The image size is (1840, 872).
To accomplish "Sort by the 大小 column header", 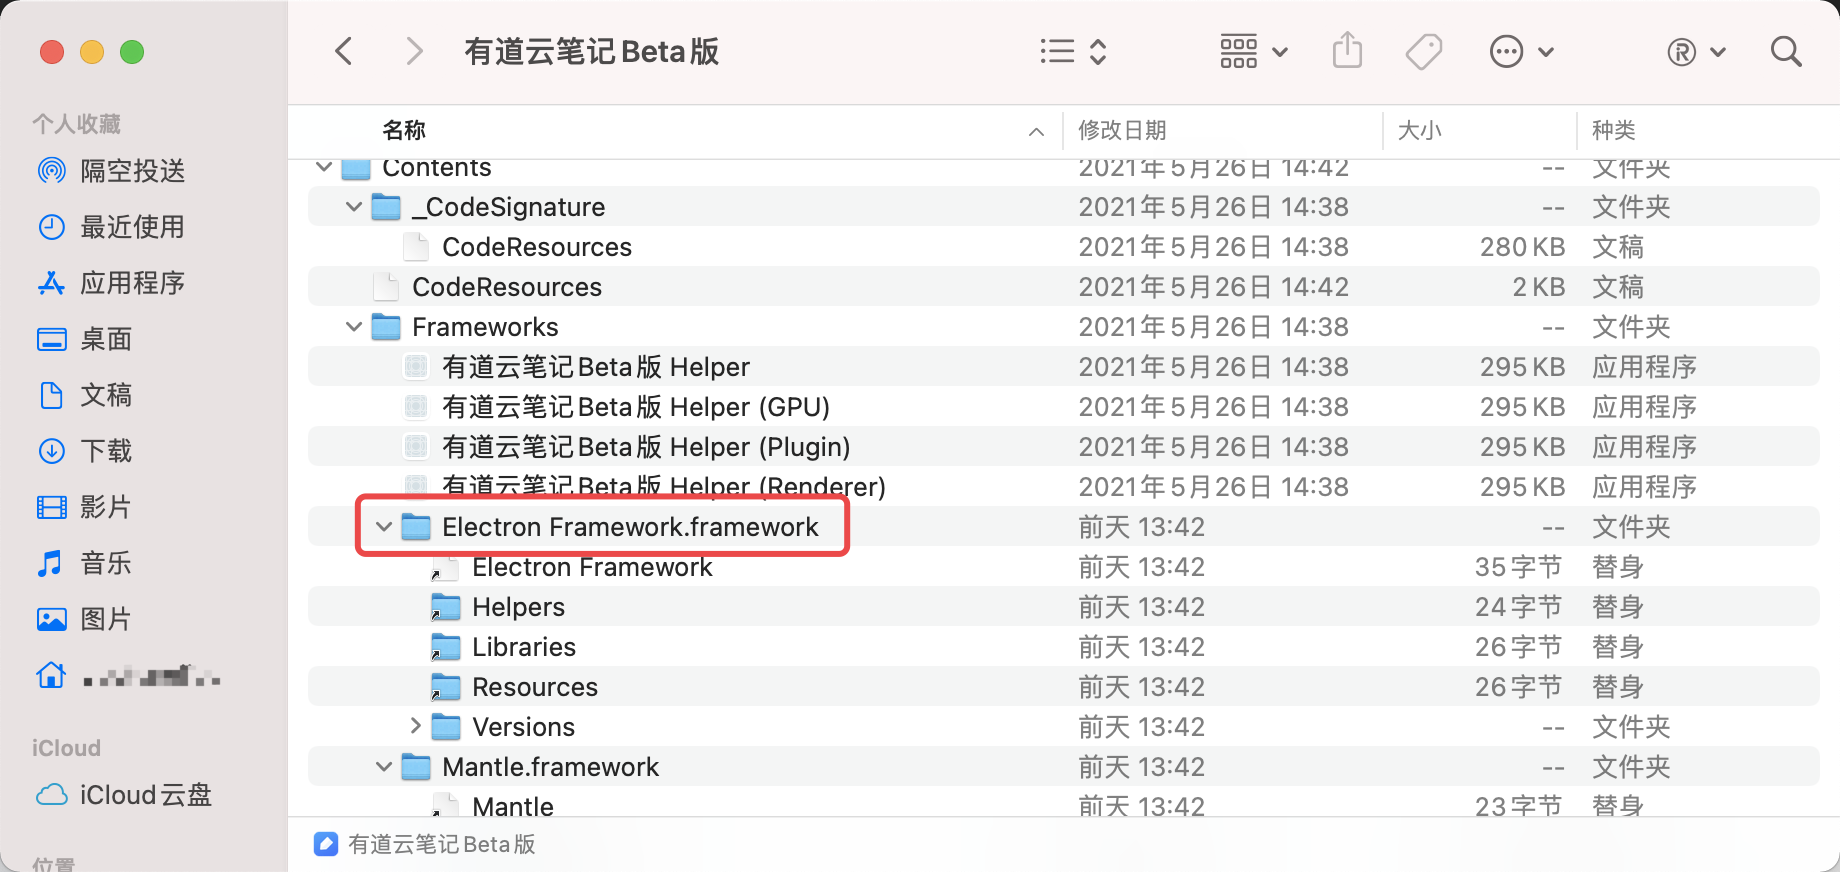I will coord(1419,130).
